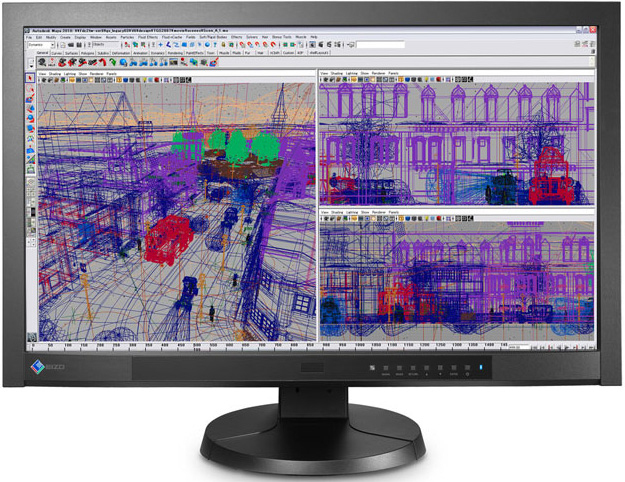Screen dimensions: 625x482
Task: Open the Renderer menu of the top-right panel
Action: pyautogui.click(x=378, y=73)
